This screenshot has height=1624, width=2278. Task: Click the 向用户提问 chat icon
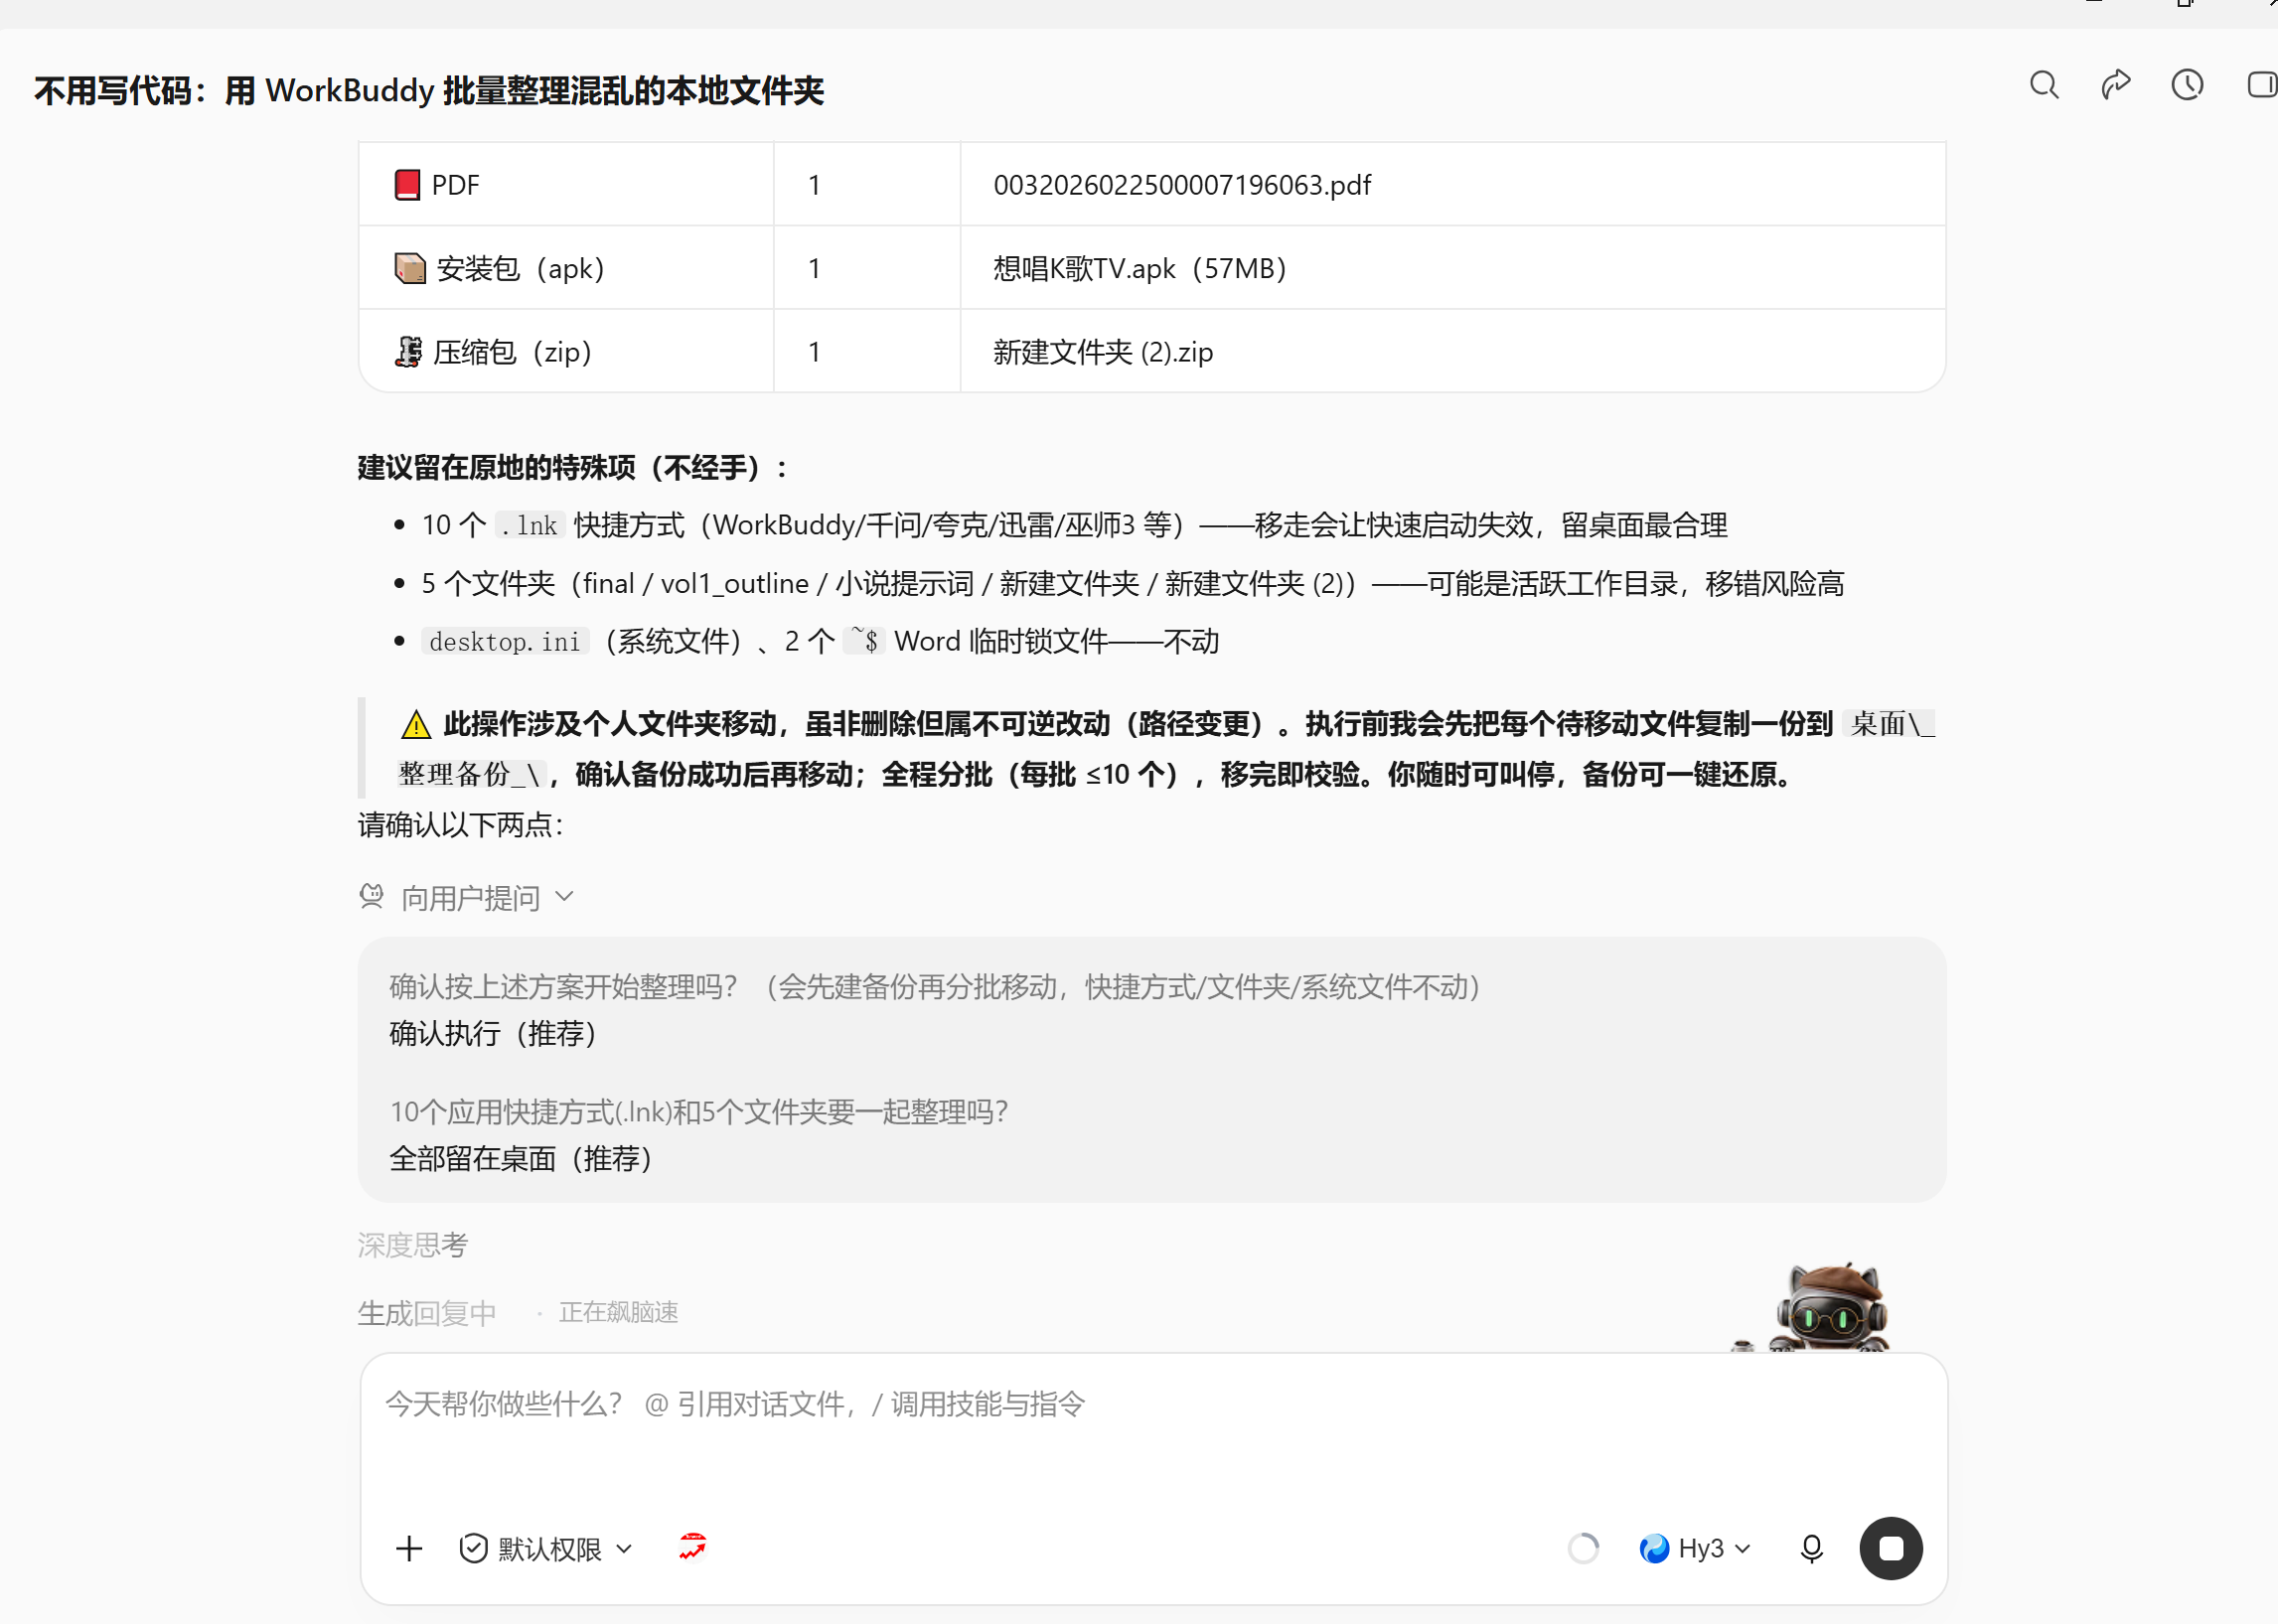point(372,897)
